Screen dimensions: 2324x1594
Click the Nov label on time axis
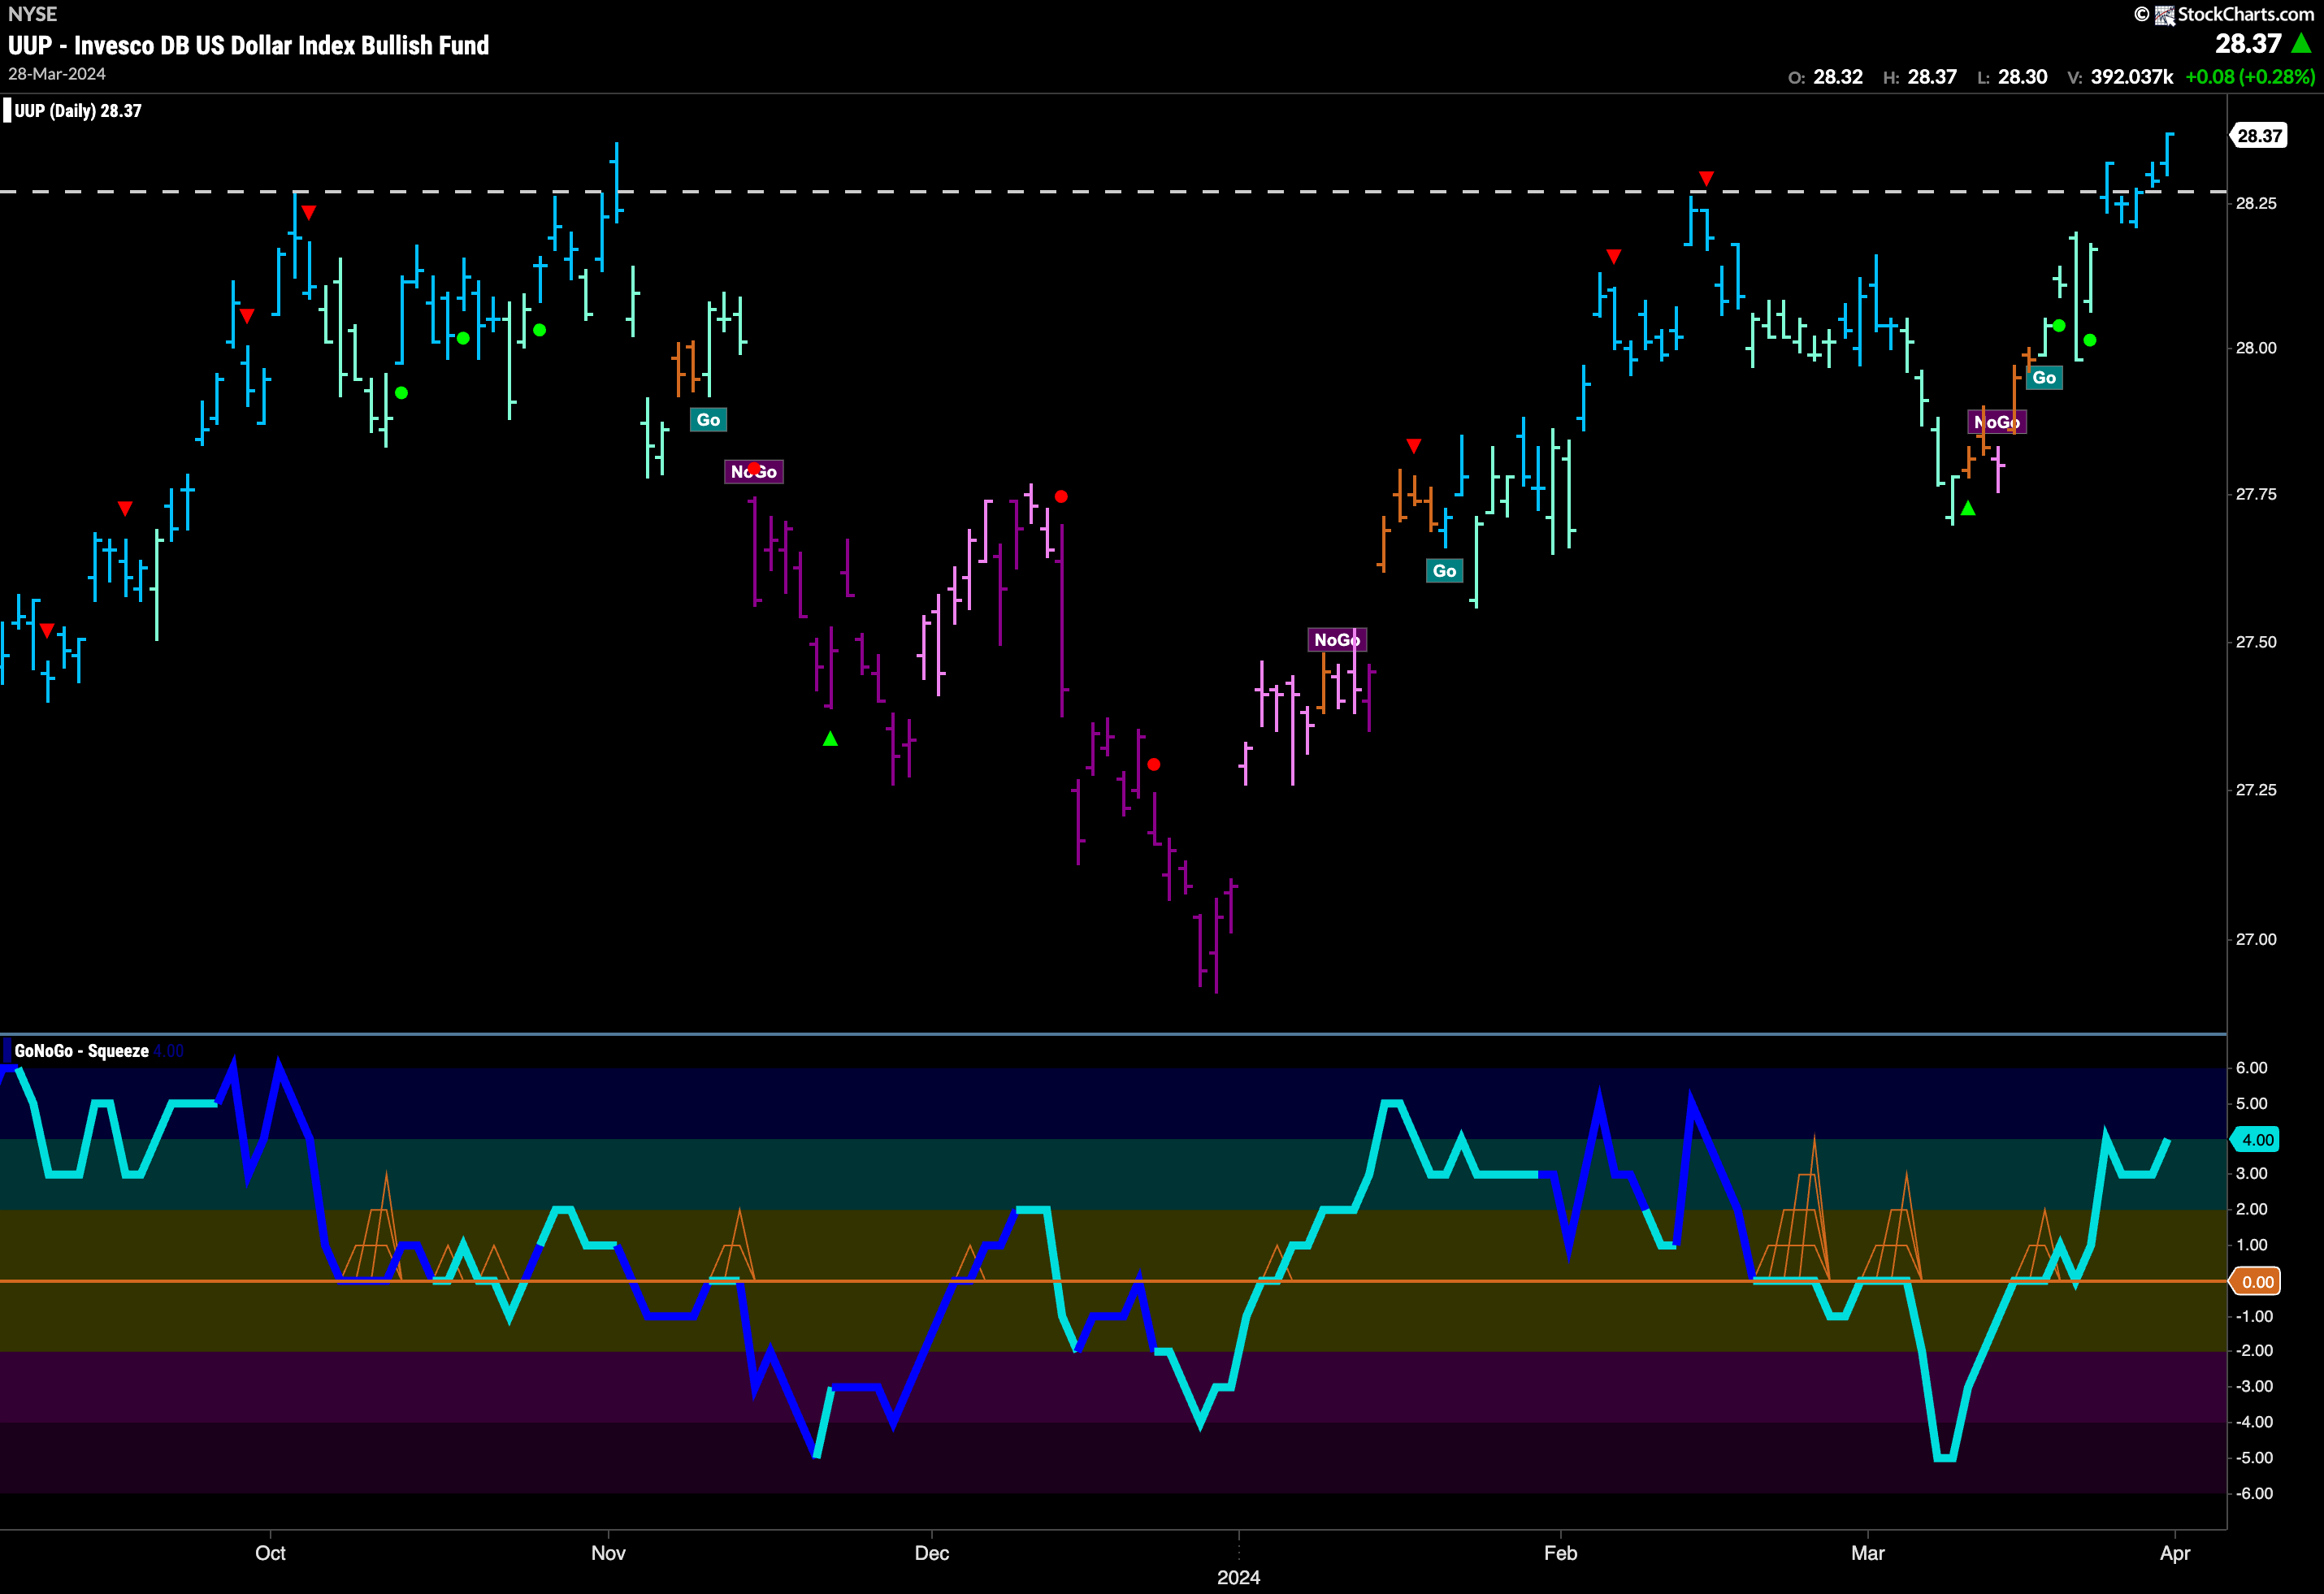tap(608, 1553)
